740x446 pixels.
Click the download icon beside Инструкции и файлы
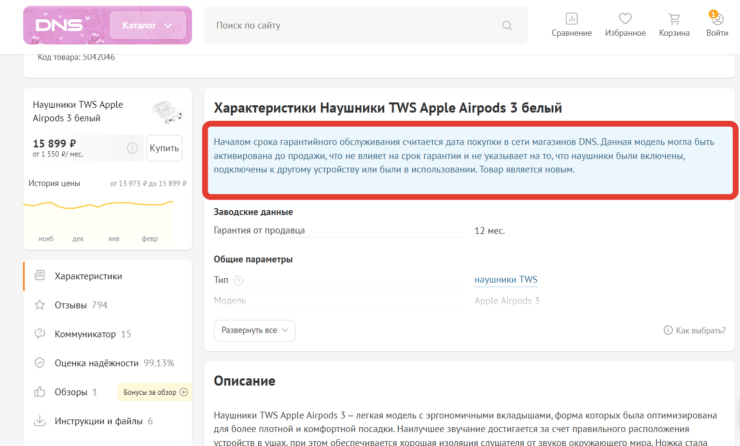40,421
